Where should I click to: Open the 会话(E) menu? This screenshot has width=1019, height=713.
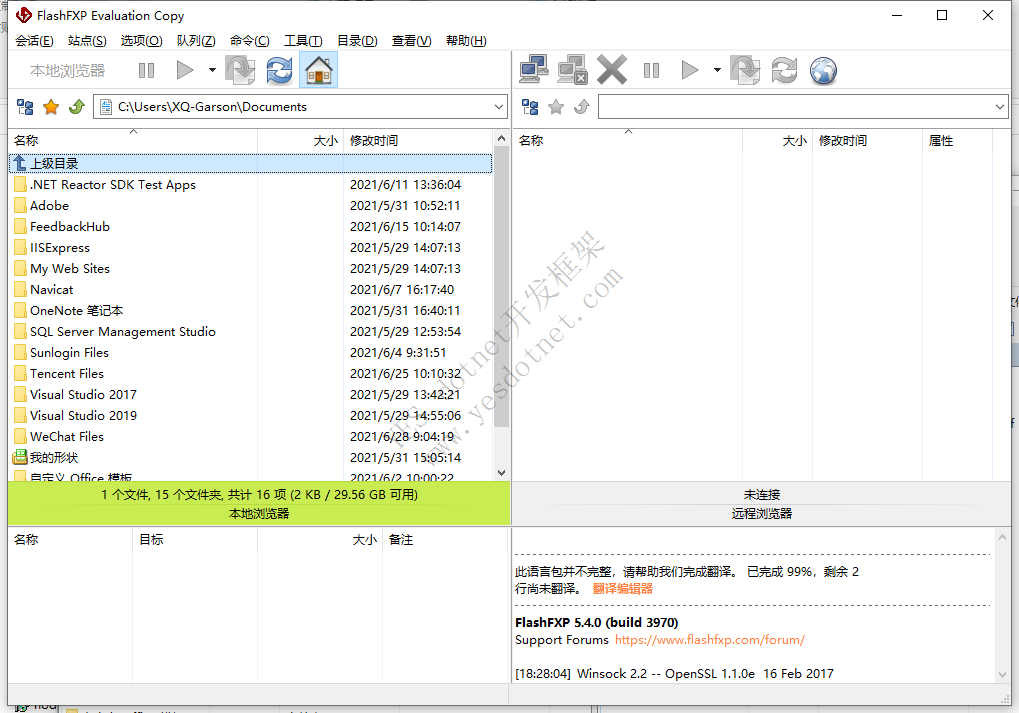point(34,41)
